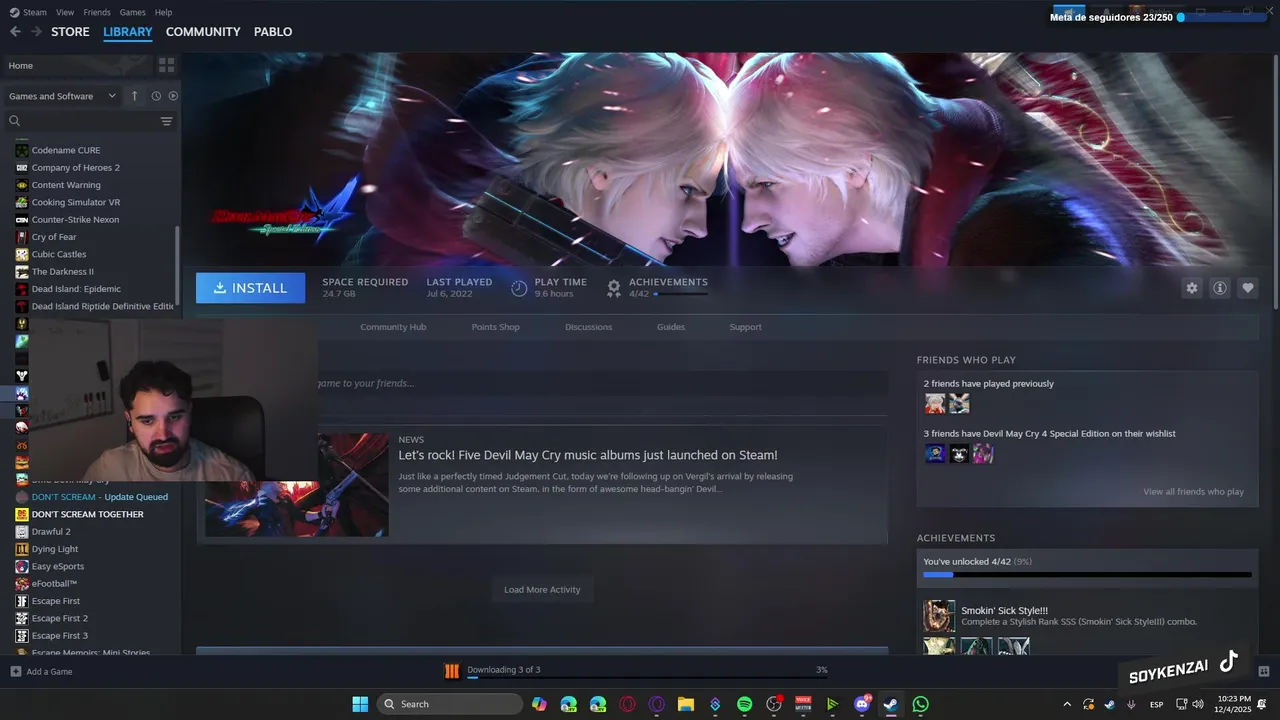
Task: Click the blue INSTALL button
Action: click(x=251, y=288)
